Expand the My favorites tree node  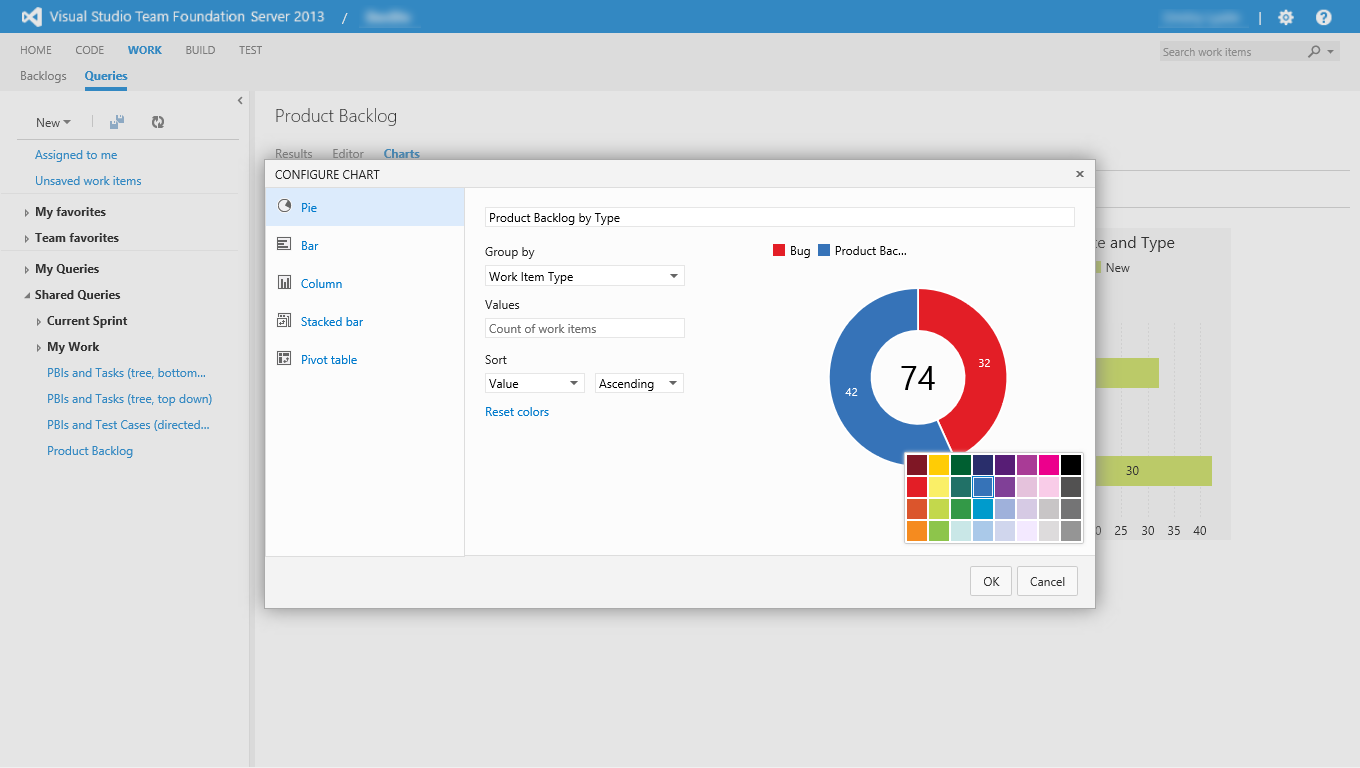tap(27, 212)
